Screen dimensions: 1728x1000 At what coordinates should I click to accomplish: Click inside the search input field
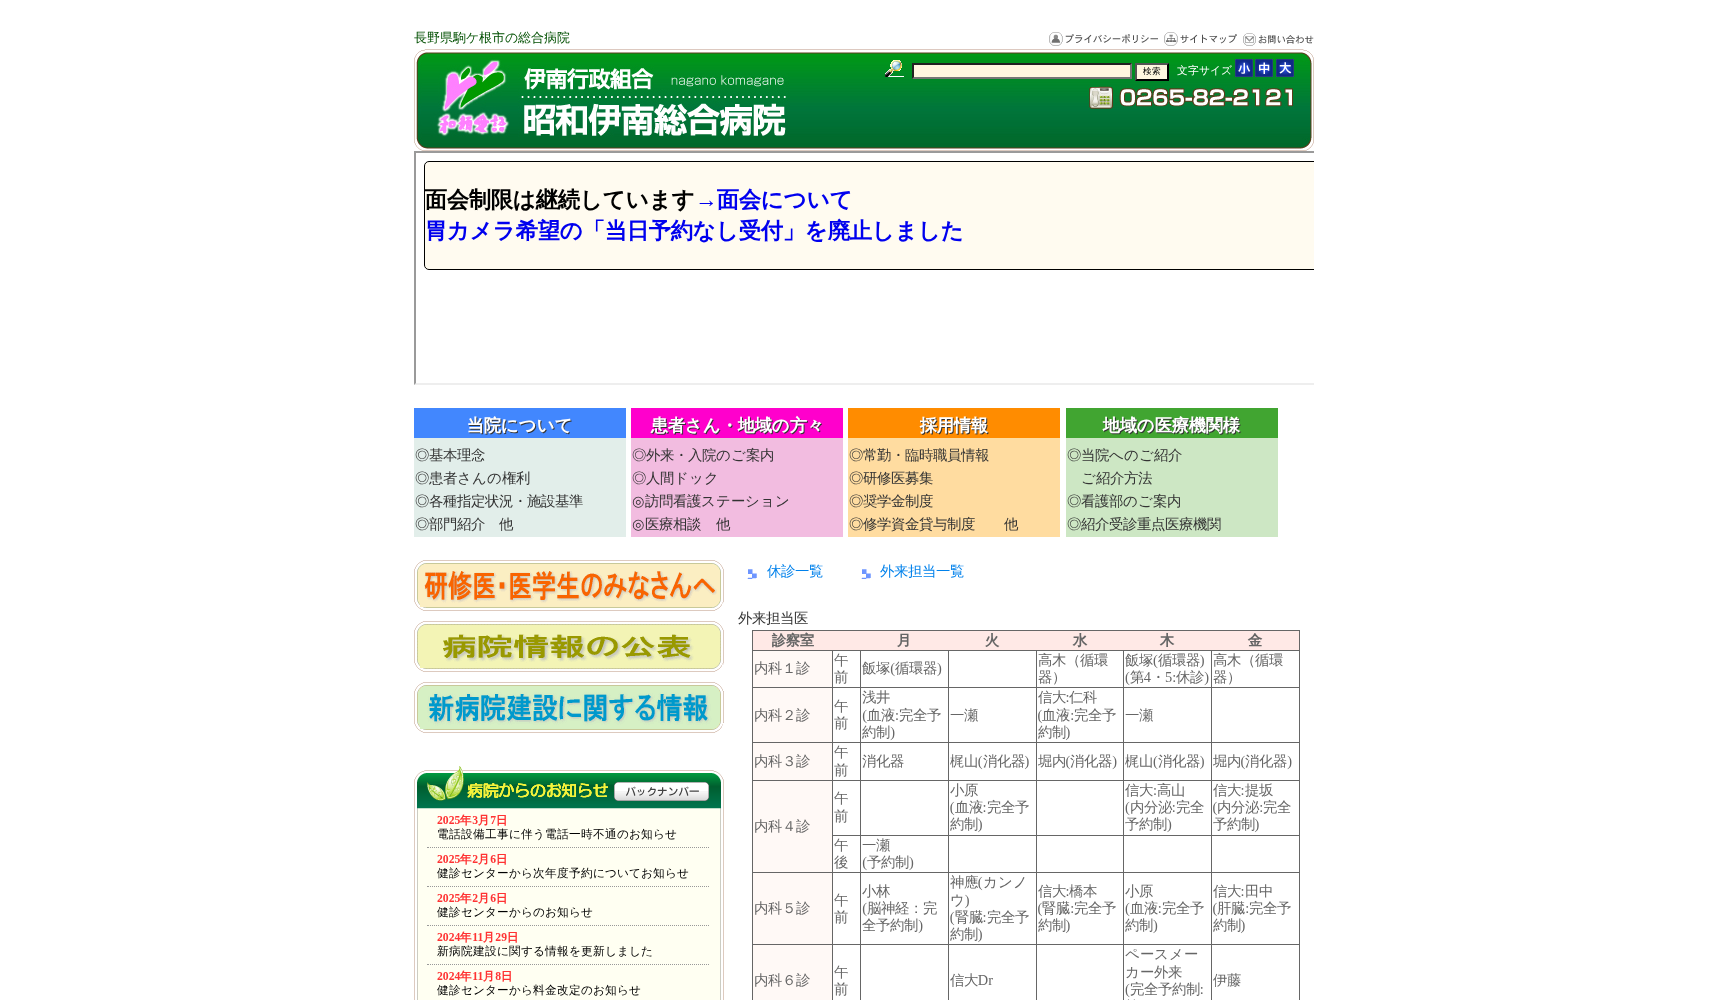pos(1020,70)
